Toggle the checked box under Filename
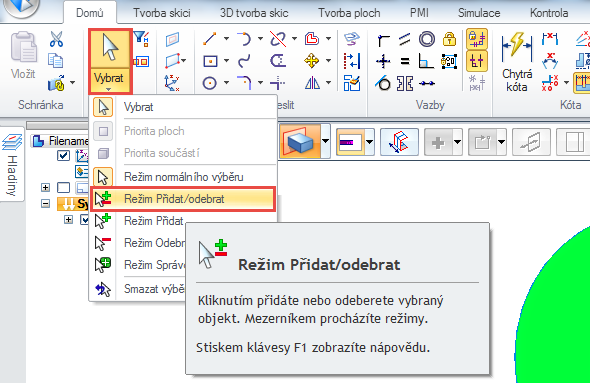Screen dimensions: 590x383 tap(63, 155)
